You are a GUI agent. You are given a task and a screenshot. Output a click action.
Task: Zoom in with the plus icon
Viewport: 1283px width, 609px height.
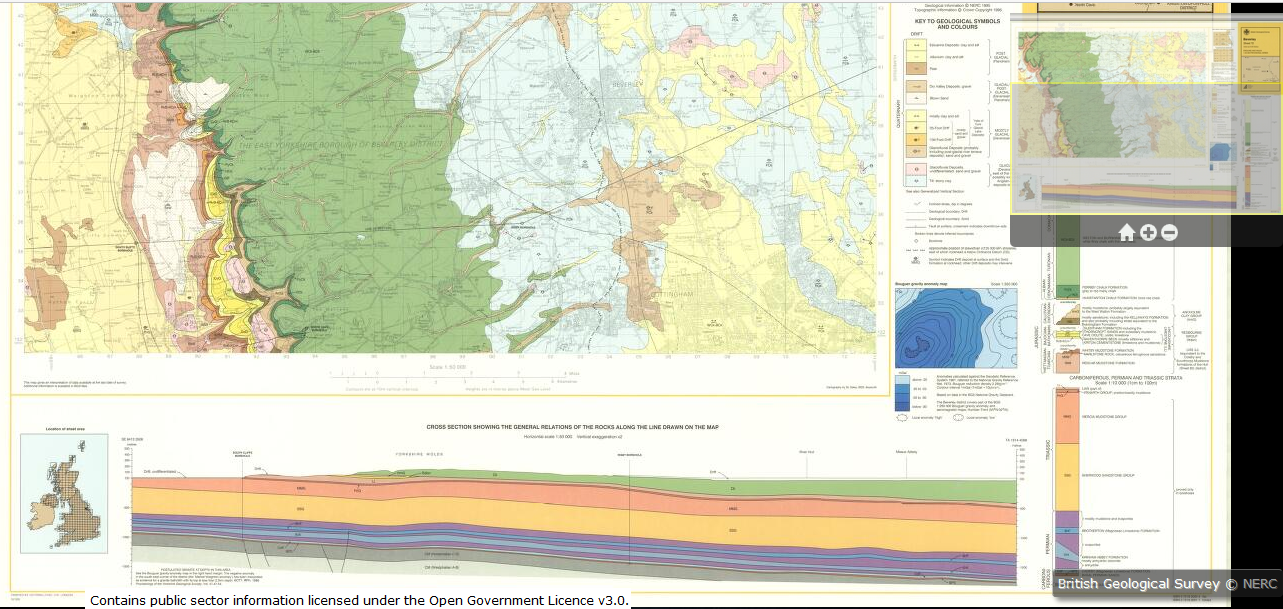(1148, 233)
